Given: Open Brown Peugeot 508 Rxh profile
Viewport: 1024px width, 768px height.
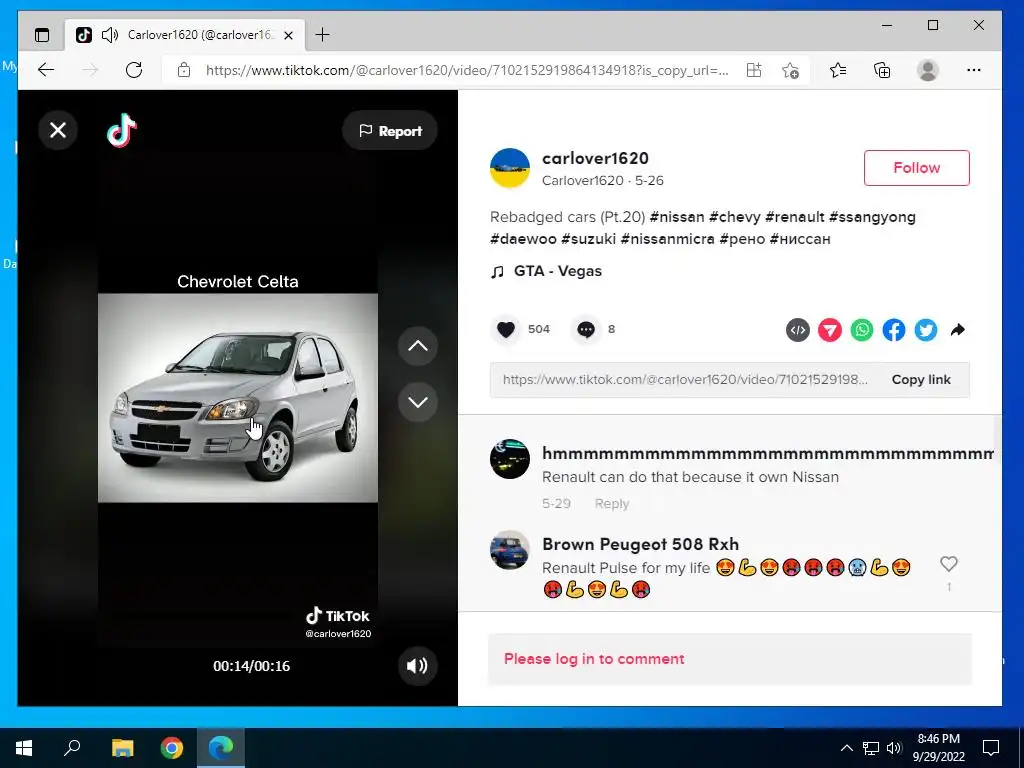Looking at the screenshot, I should coord(640,544).
